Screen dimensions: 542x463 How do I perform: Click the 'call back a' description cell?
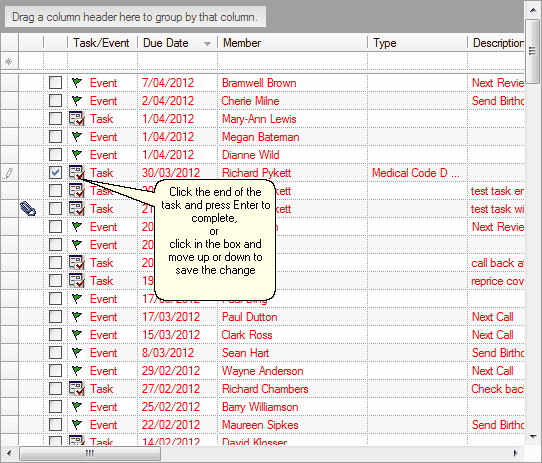coord(497,263)
